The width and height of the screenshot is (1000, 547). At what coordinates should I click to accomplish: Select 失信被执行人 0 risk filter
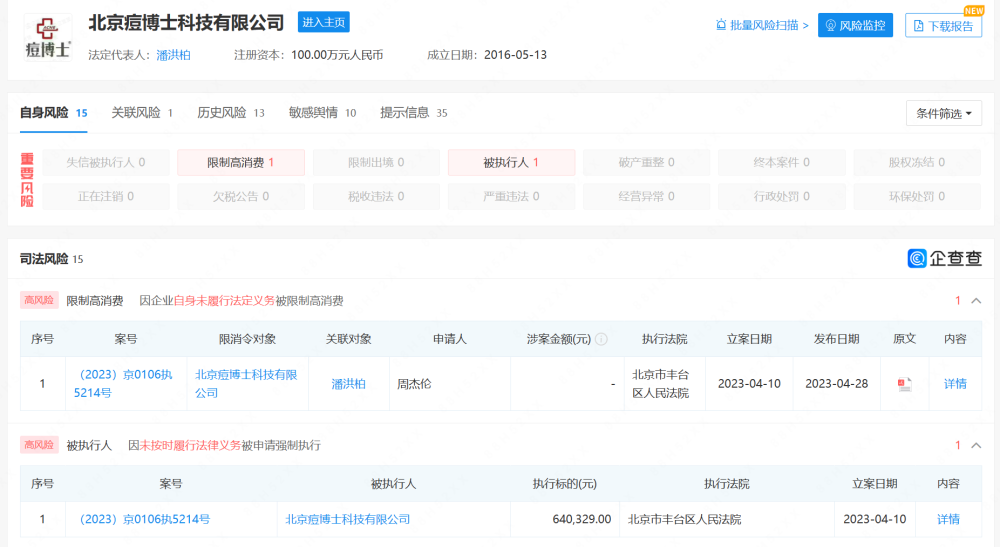point(106,163)
